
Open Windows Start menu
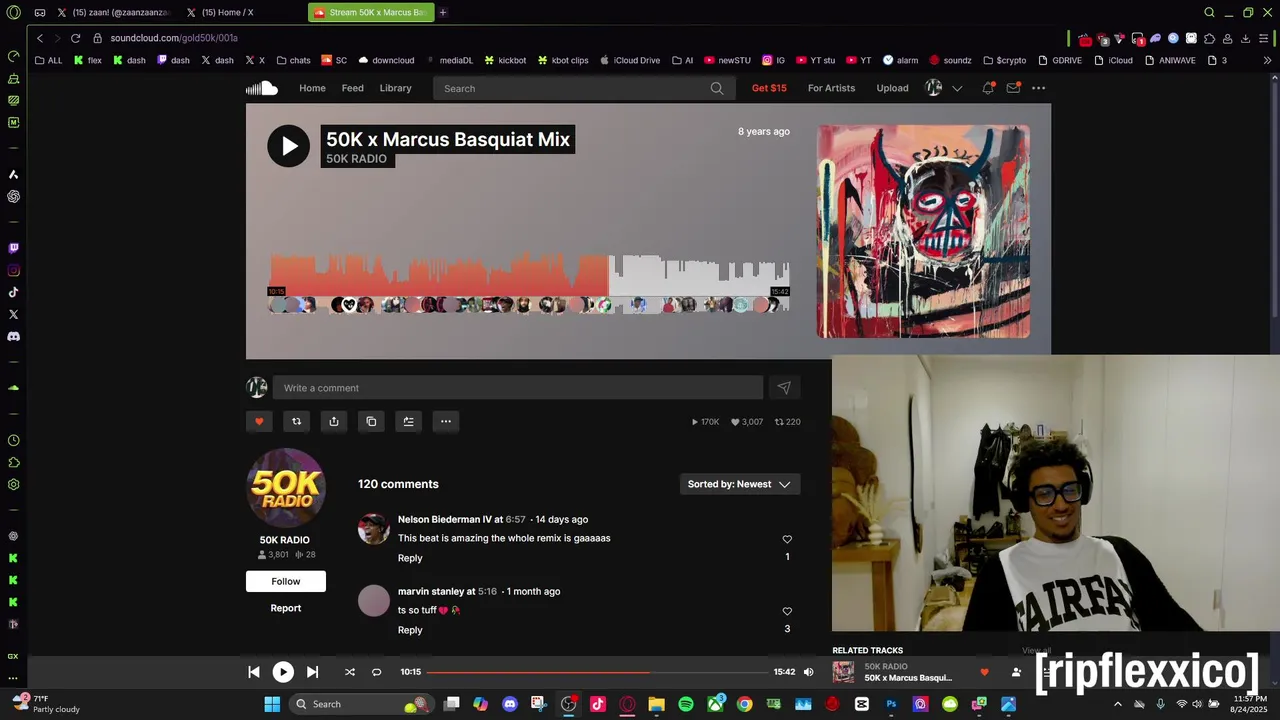(272, 704)
